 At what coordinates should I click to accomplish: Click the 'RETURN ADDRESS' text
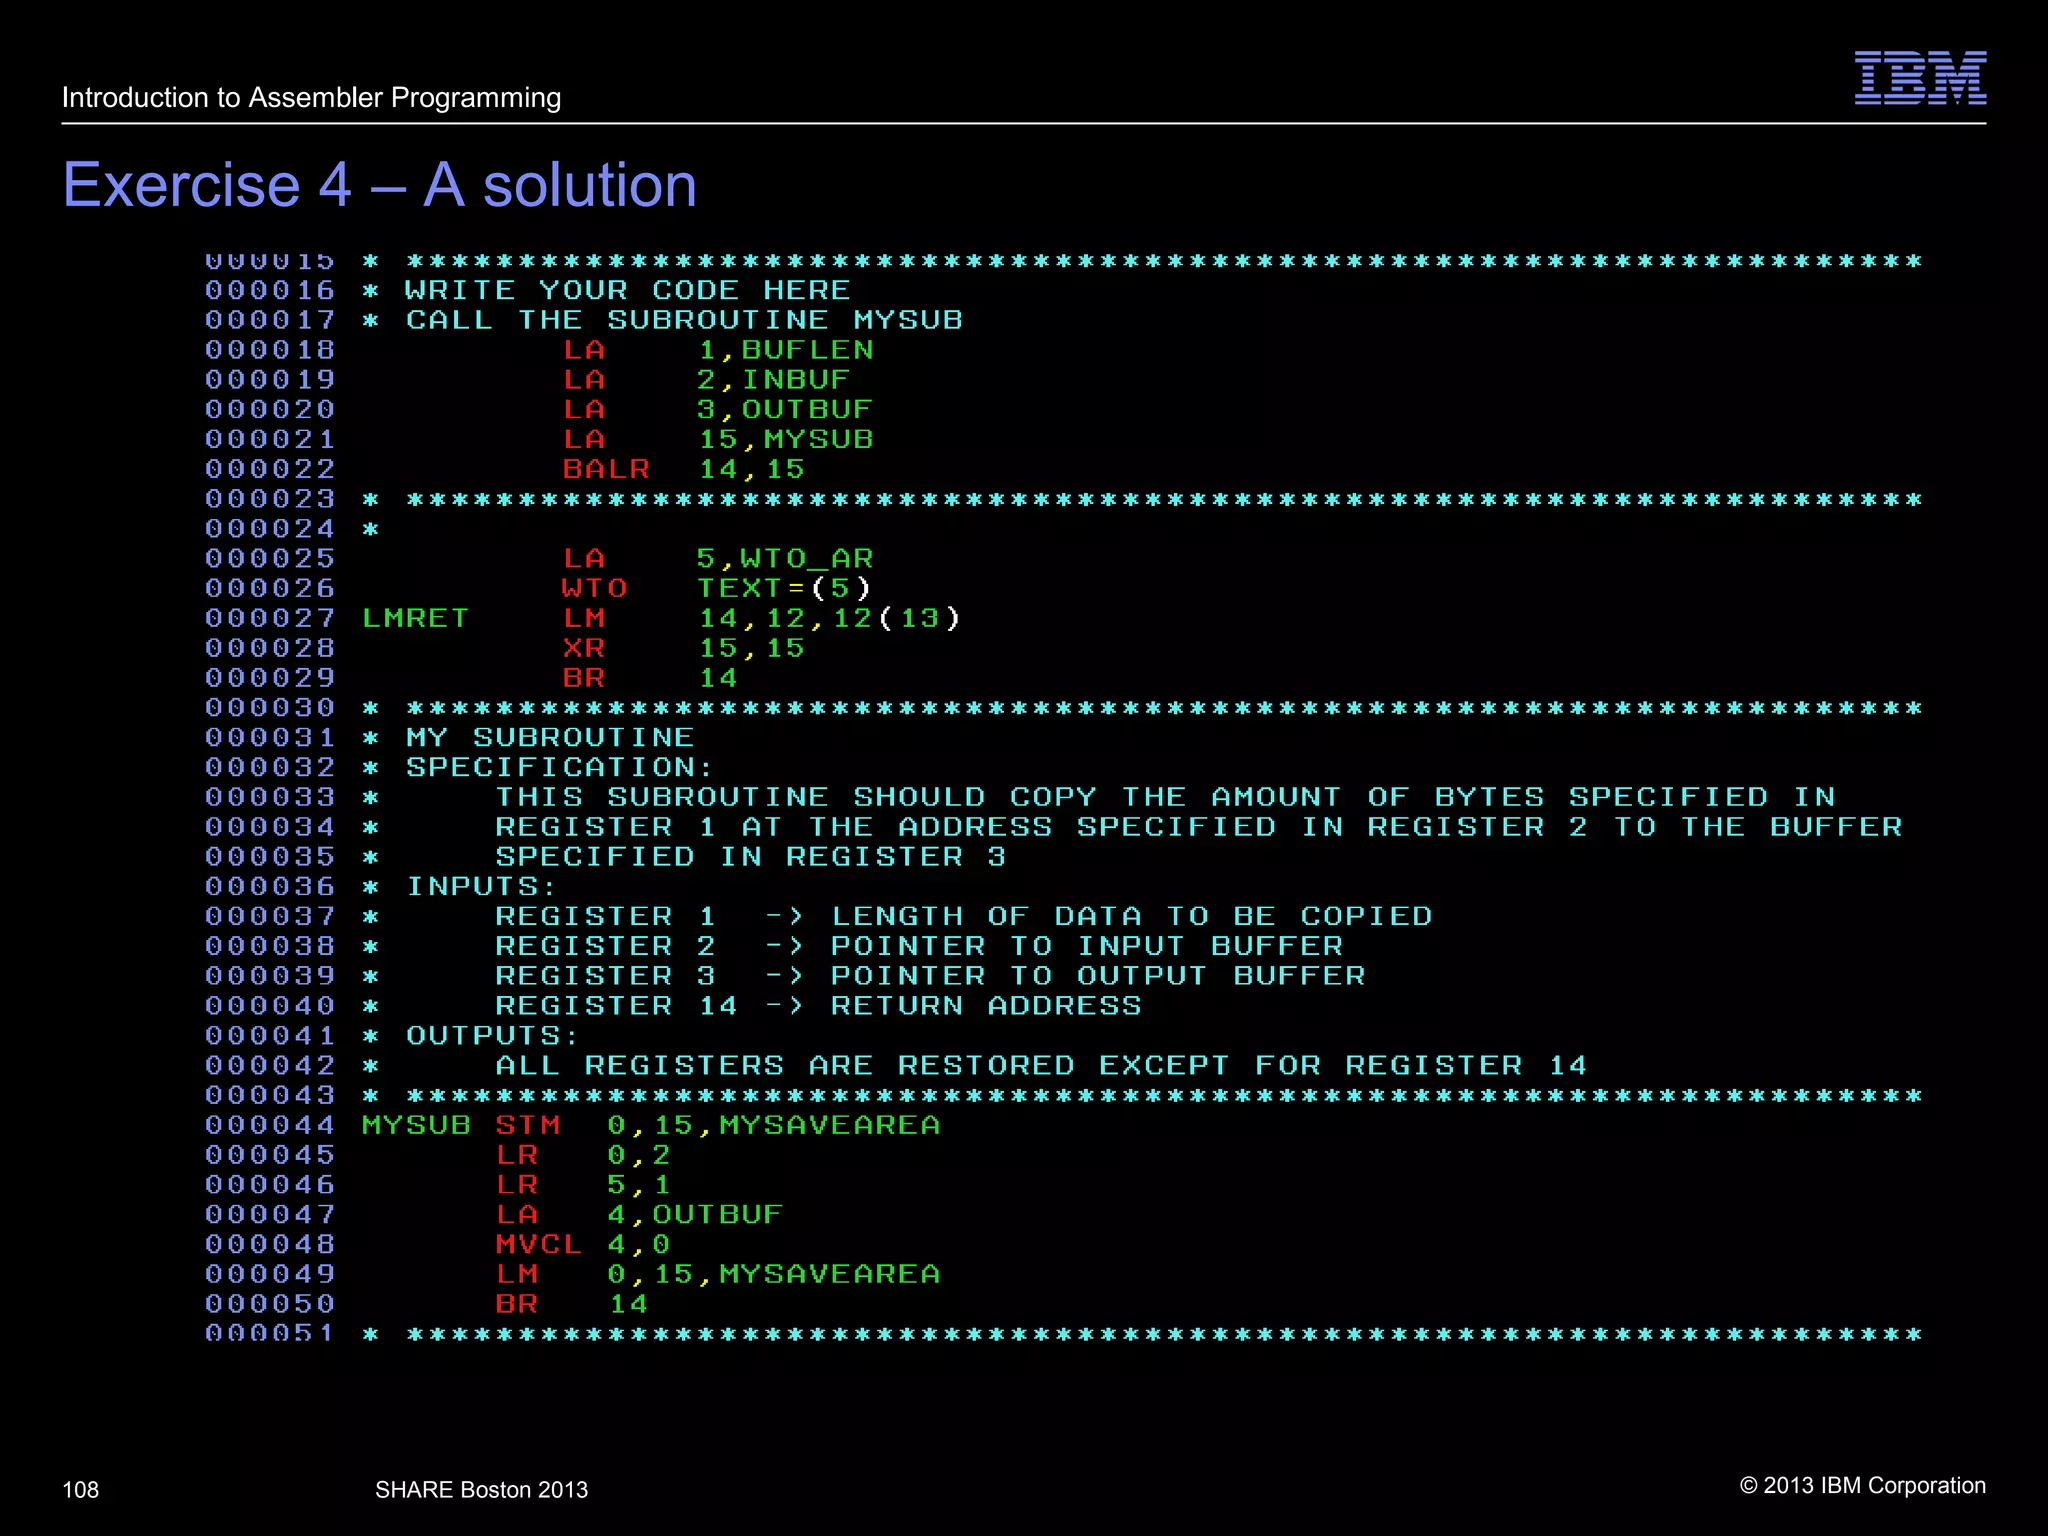986,1006
